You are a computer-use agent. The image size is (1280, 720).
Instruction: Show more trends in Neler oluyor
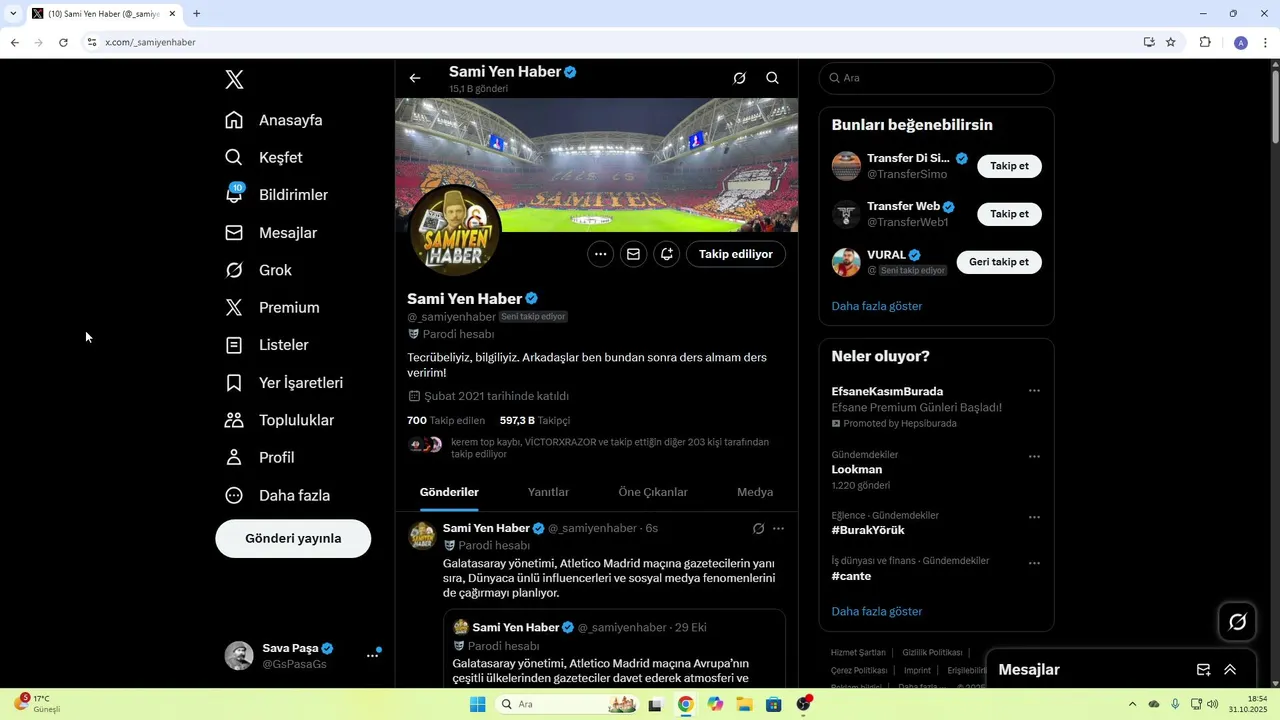(x=877, y=611)
